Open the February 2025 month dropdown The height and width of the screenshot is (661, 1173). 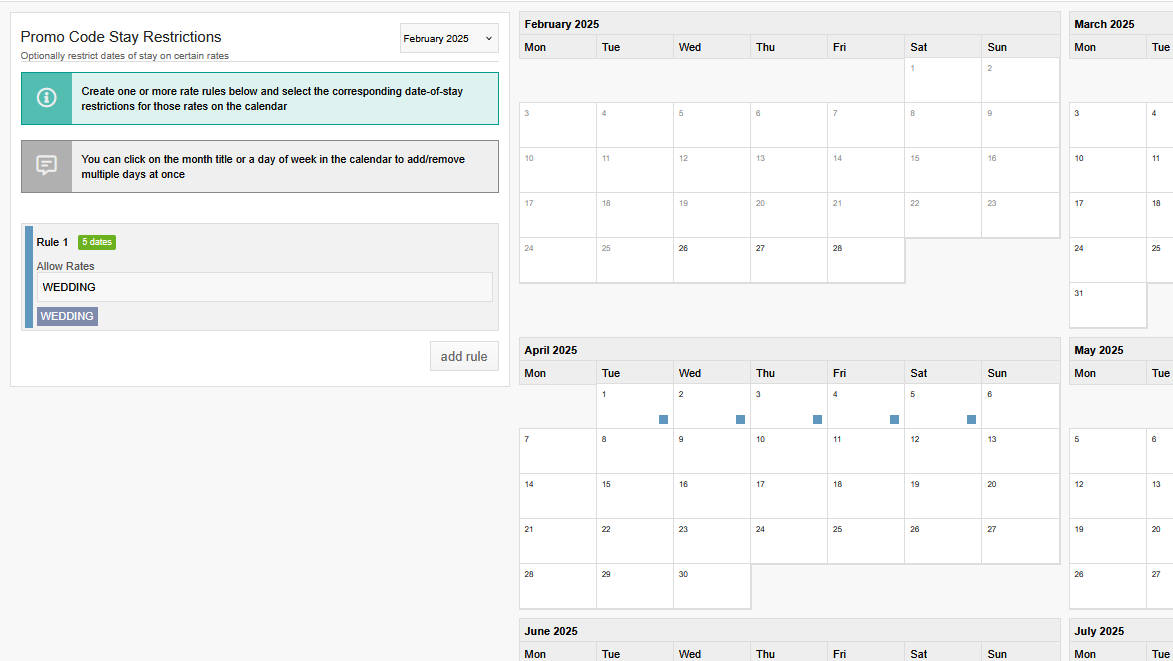(x=449, y=39)
